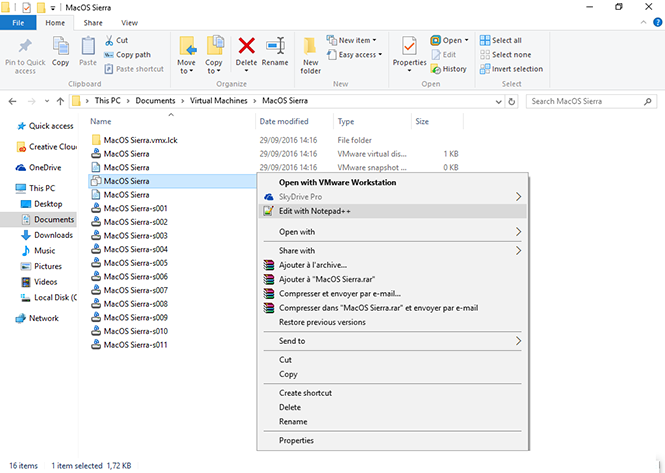The height and width of the screenshot is (473, 665).
Task: Select Downloads in navigation pane
Action: 47,235
